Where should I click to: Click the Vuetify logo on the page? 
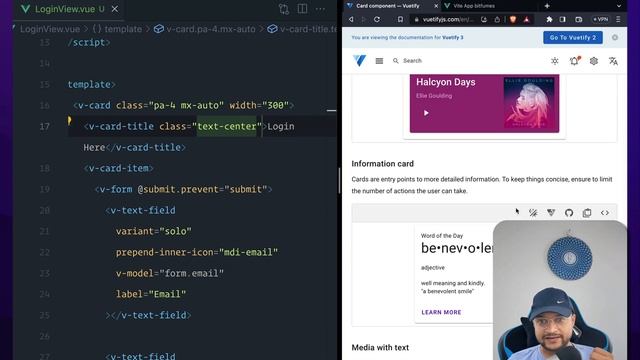[360, 61]
